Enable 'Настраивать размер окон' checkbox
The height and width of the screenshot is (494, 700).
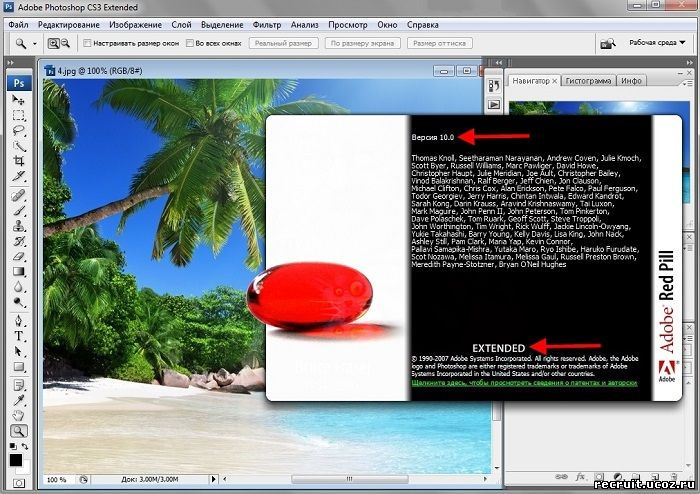pos(87,43)
